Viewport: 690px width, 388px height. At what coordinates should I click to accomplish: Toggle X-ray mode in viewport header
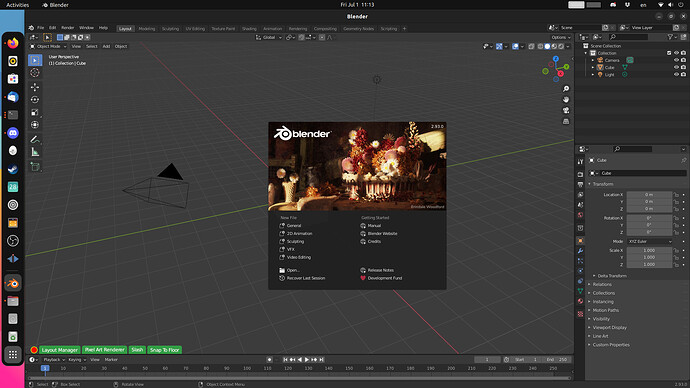(x=531, y=46)
